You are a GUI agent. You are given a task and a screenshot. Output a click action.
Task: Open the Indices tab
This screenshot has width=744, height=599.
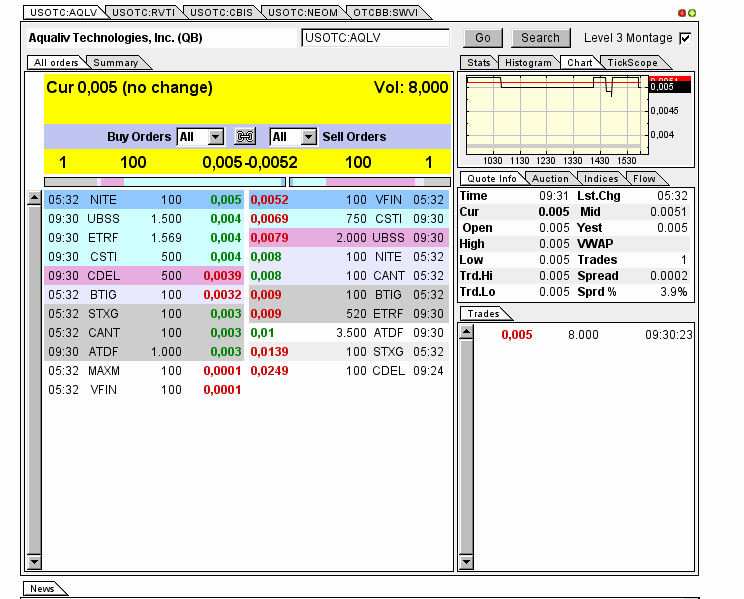pos(601,178)
